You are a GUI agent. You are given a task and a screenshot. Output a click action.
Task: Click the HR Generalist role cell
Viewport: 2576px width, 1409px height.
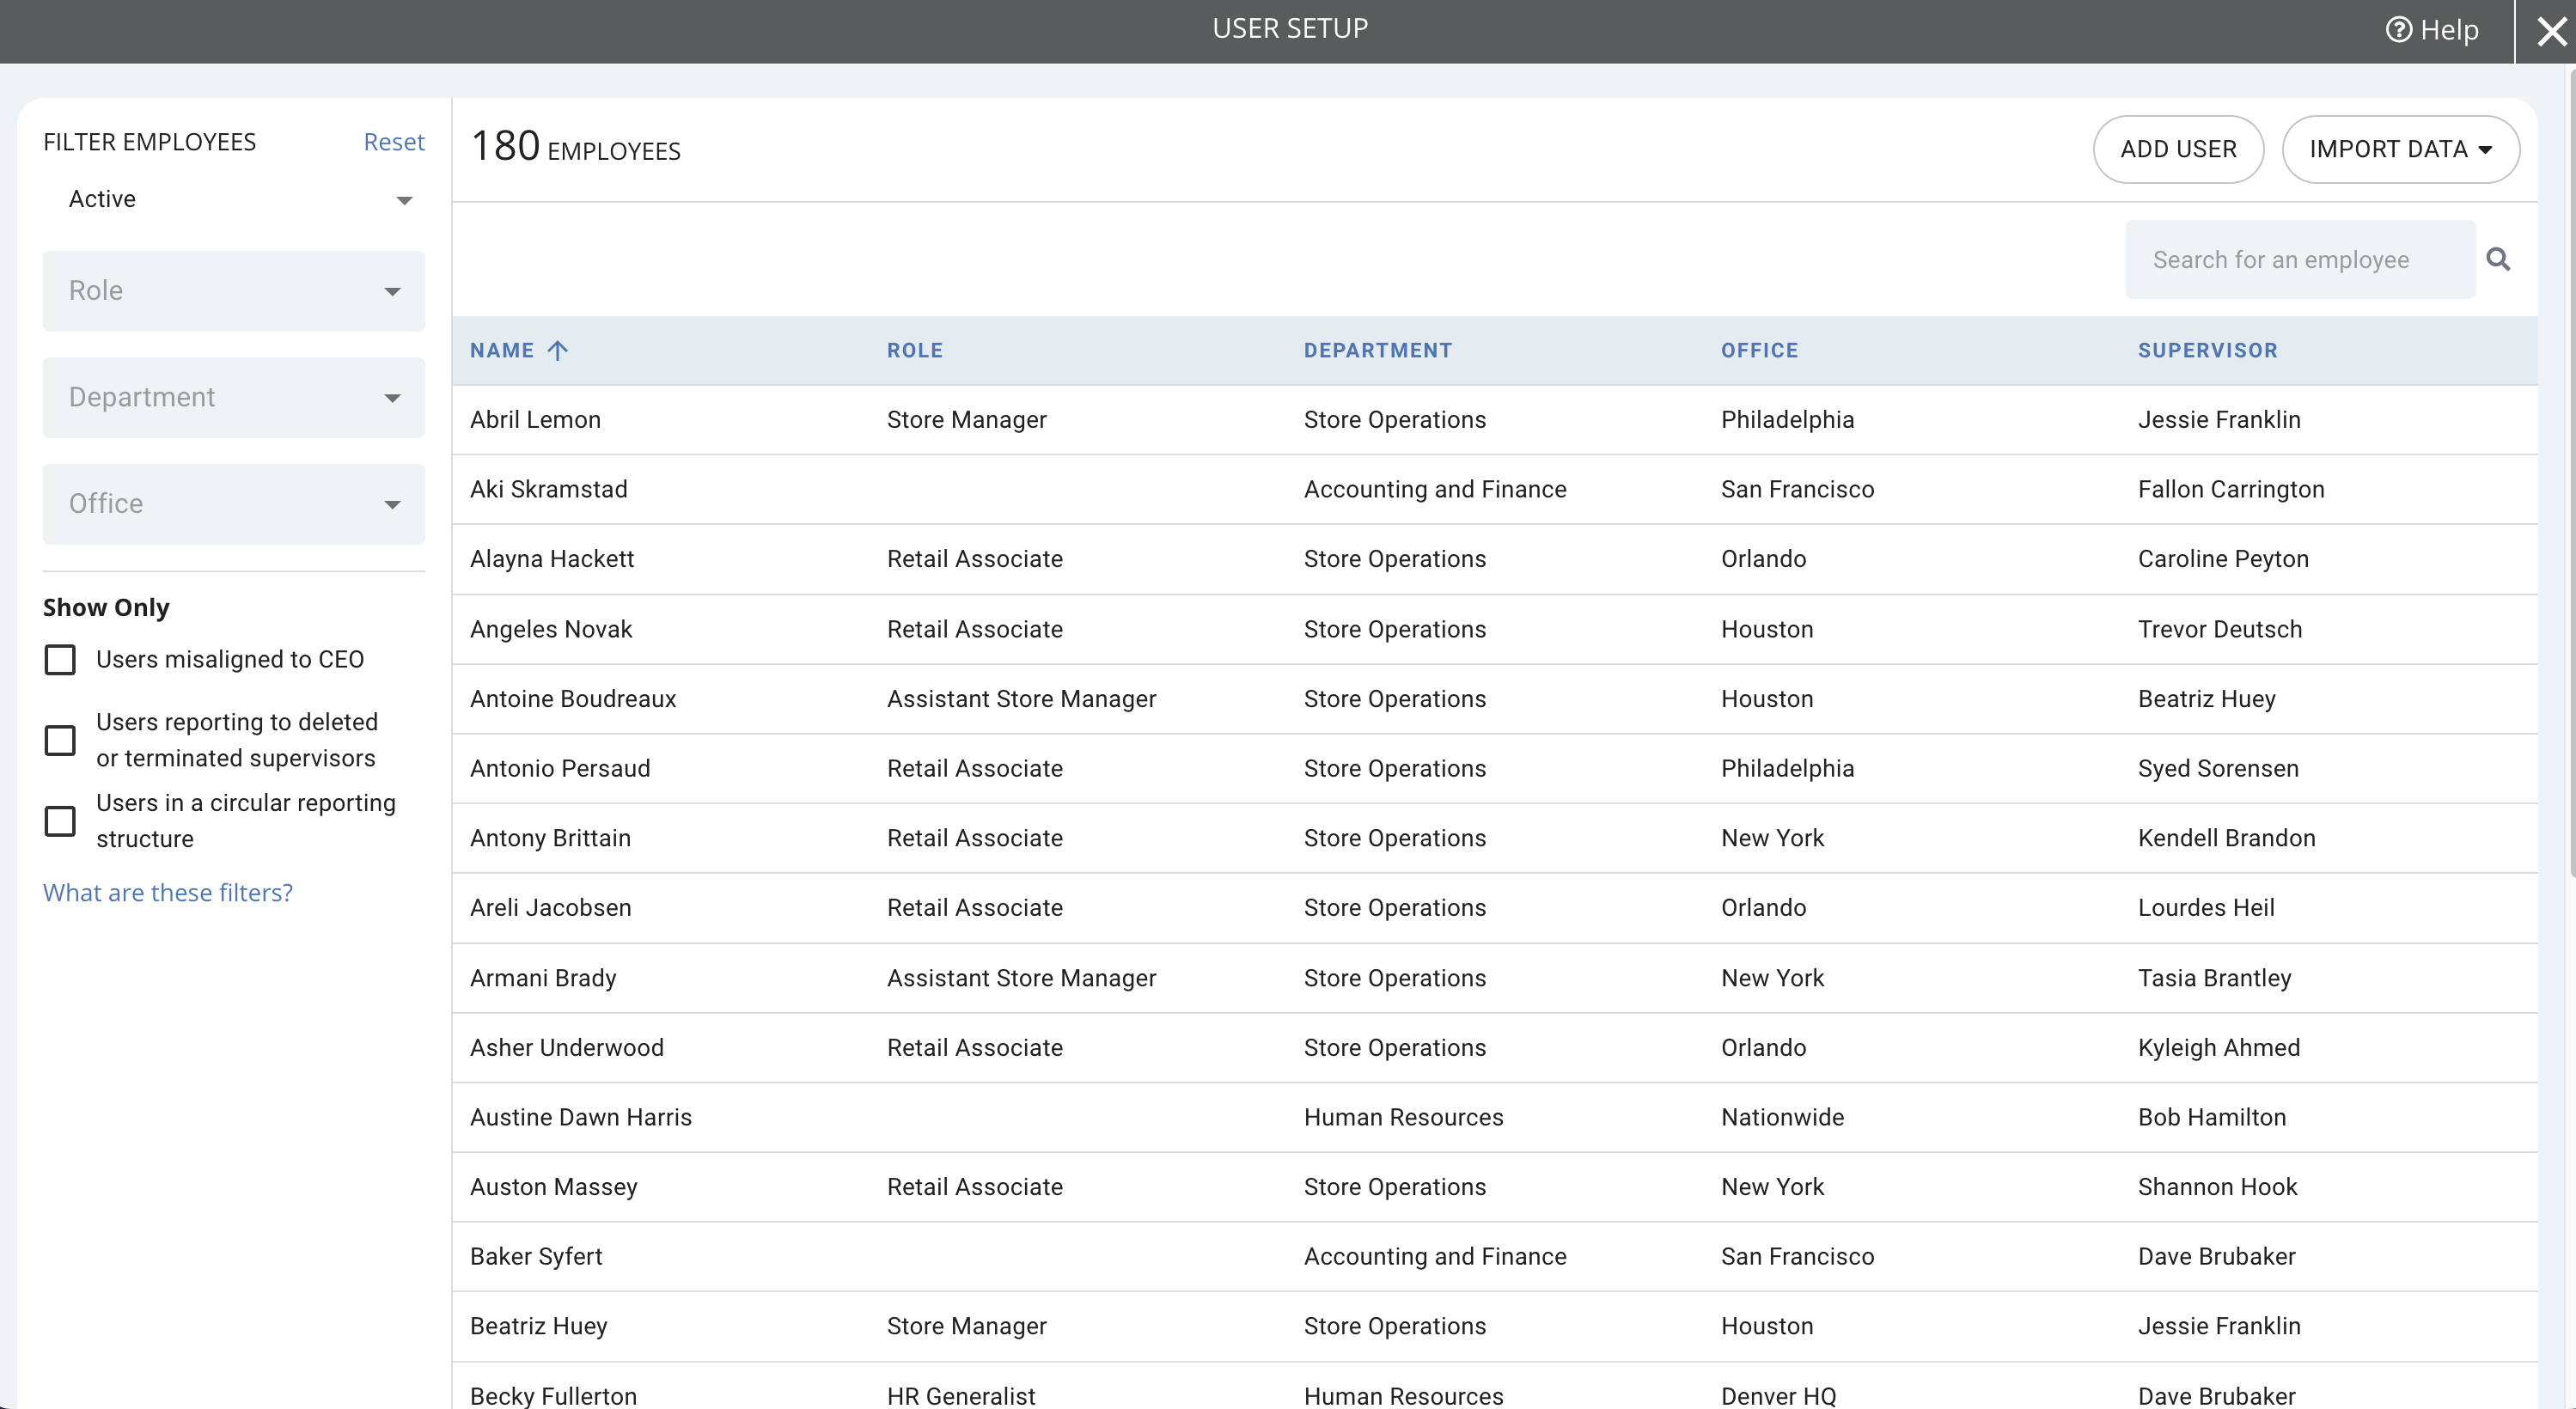[x=961, y=1396]
